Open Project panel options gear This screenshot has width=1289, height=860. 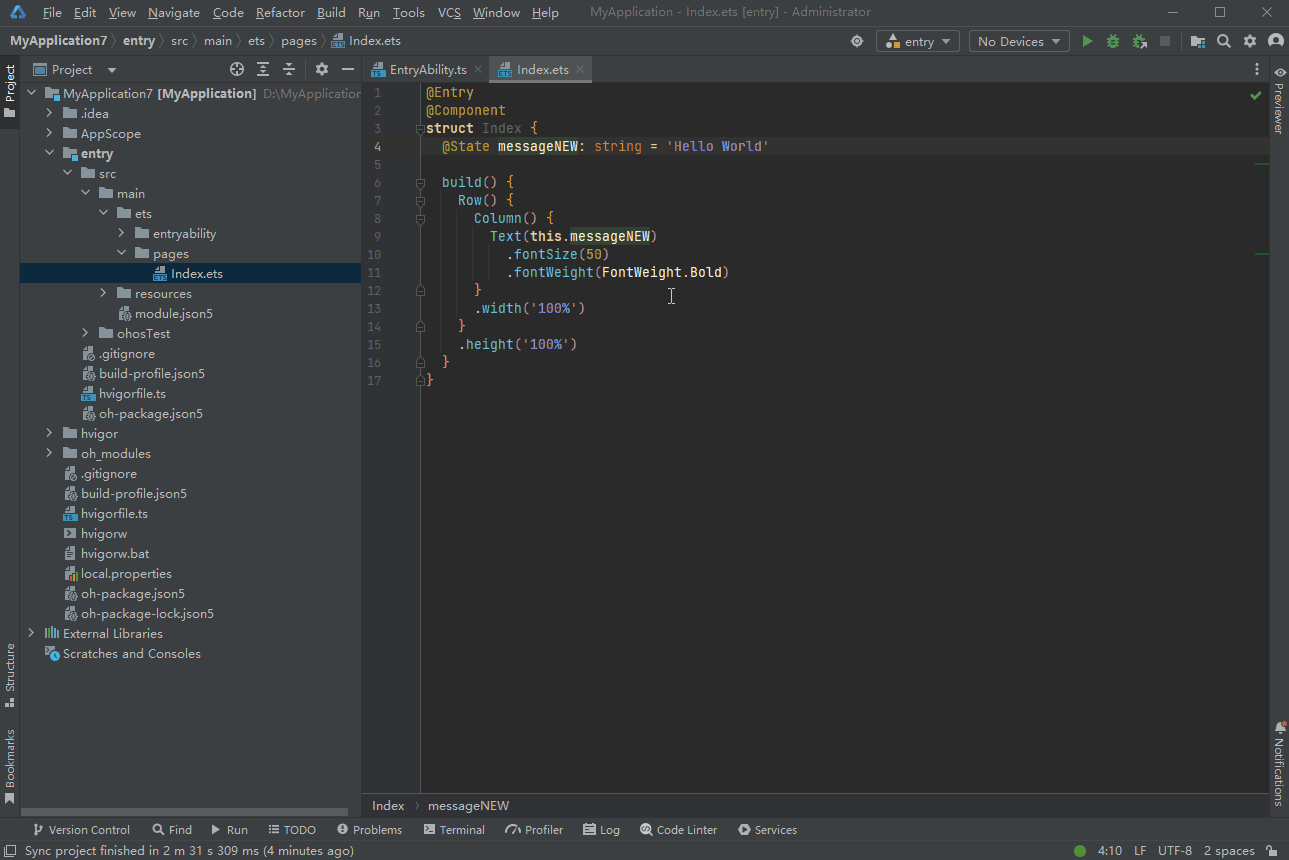(x=321, y=69)
